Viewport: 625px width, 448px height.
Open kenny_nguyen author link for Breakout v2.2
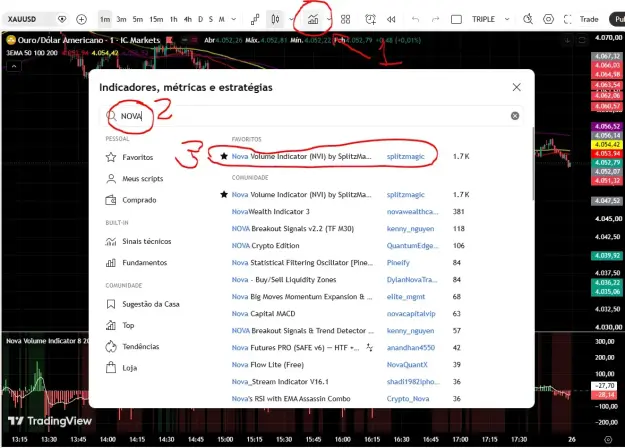point(410,229)
